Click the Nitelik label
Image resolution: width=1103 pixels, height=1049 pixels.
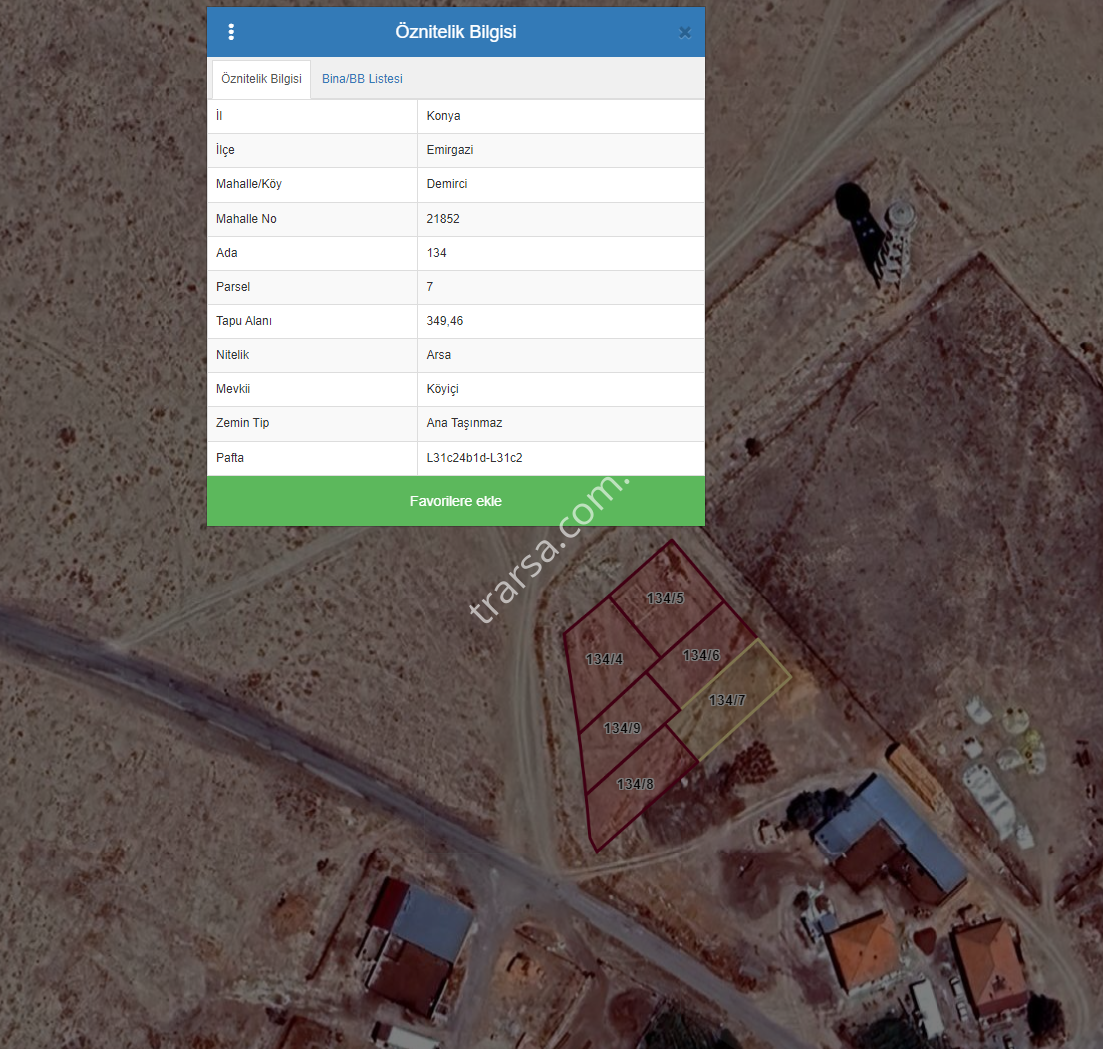click(x=232, y=355)
